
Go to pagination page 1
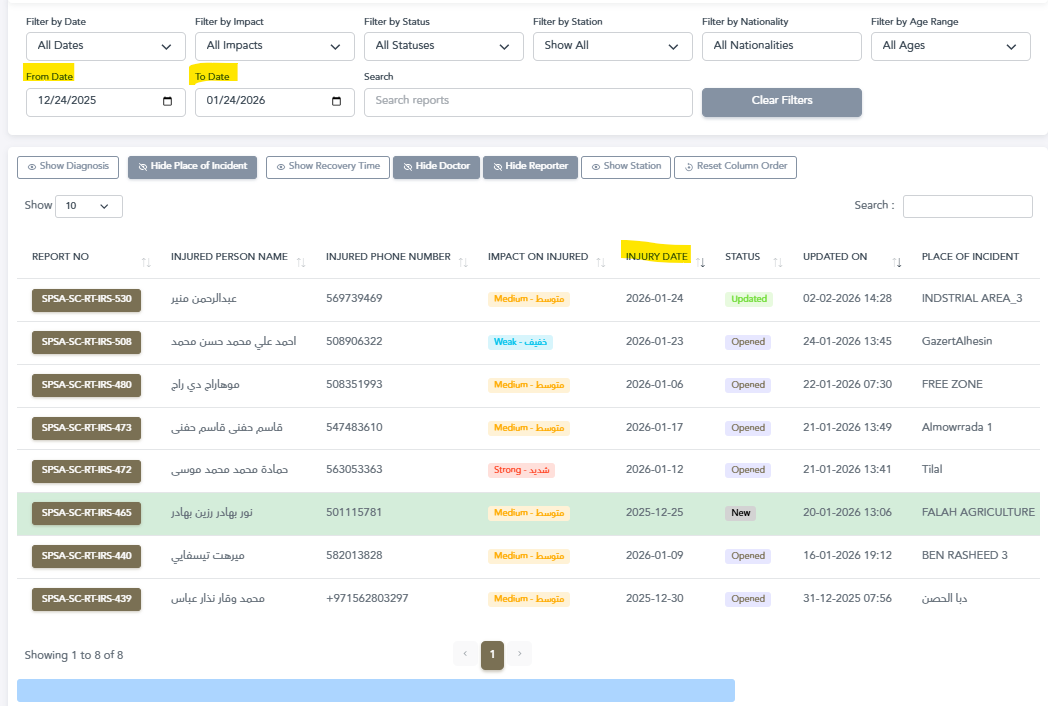492,655
